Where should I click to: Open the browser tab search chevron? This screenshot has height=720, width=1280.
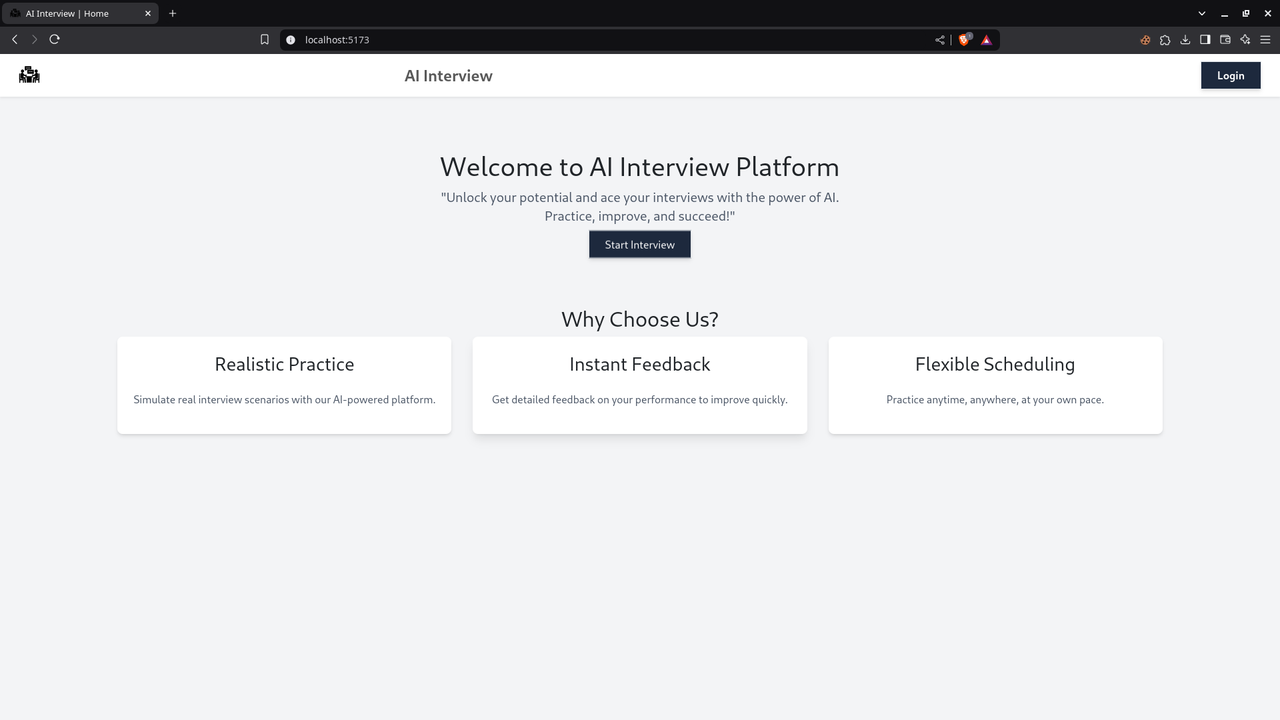1201,13
